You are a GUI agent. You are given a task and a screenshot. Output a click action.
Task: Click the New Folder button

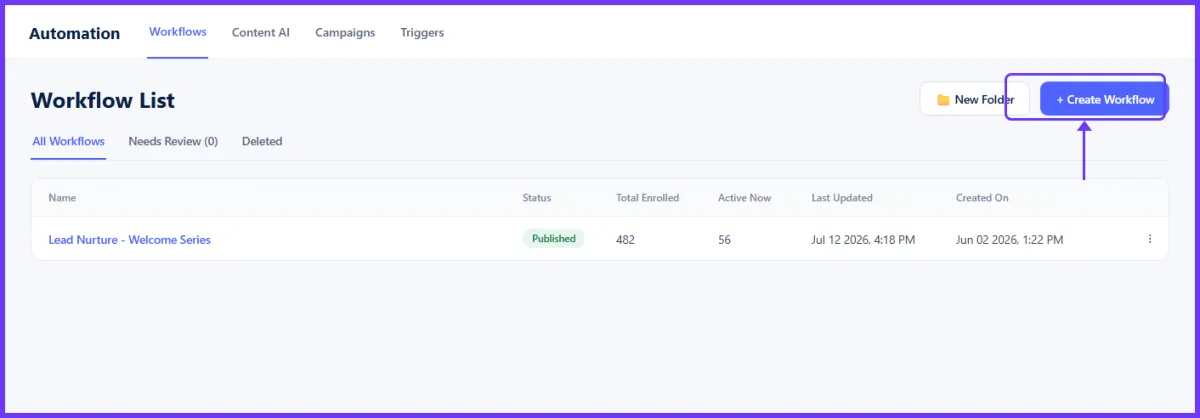(975, 99)
